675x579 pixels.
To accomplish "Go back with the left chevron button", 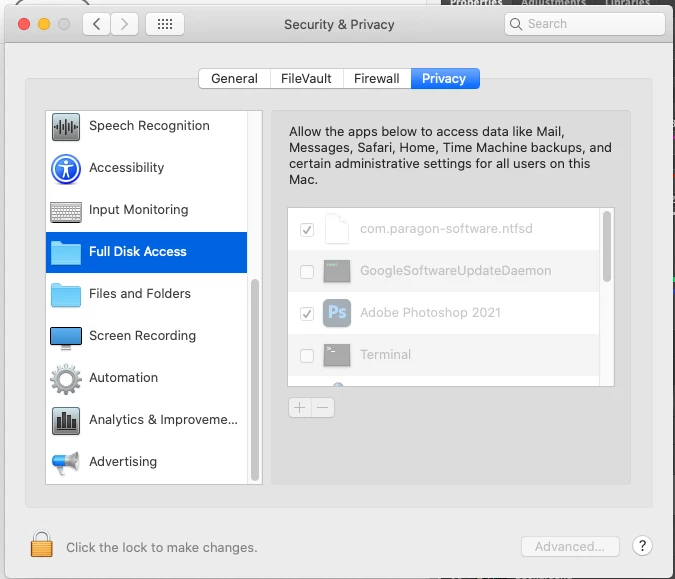I will point(96,24).
